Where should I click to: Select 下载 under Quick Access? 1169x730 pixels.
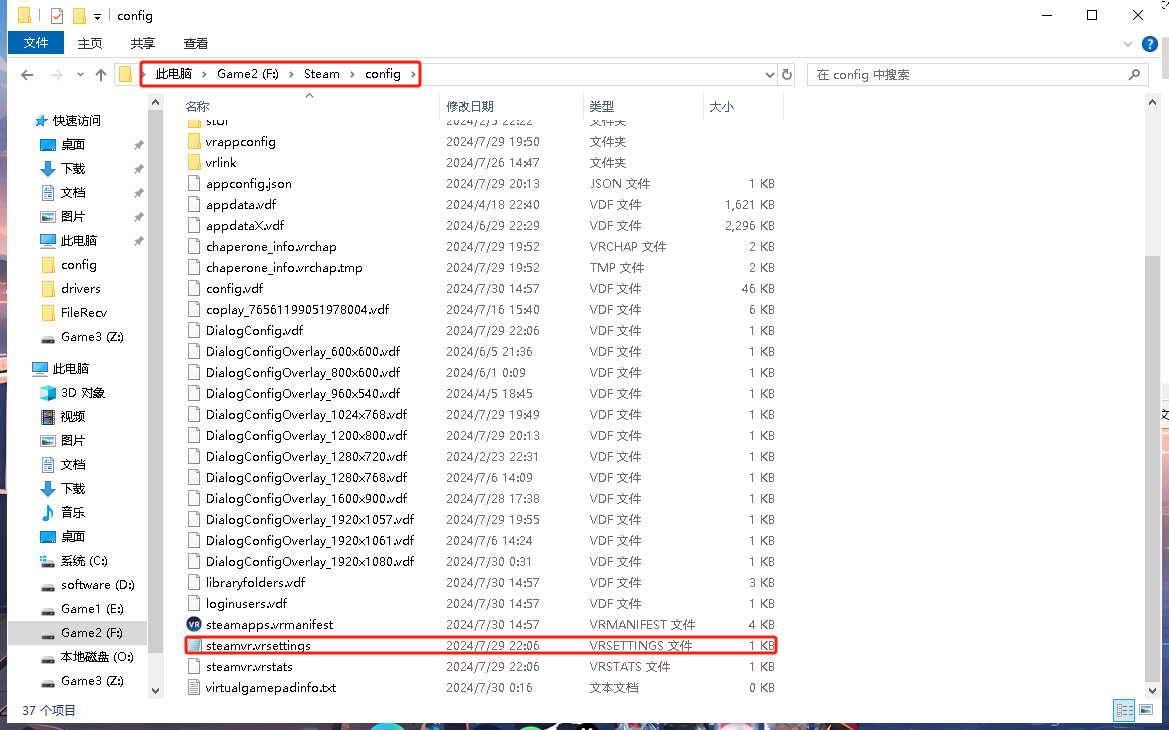(x=73, y=169)
